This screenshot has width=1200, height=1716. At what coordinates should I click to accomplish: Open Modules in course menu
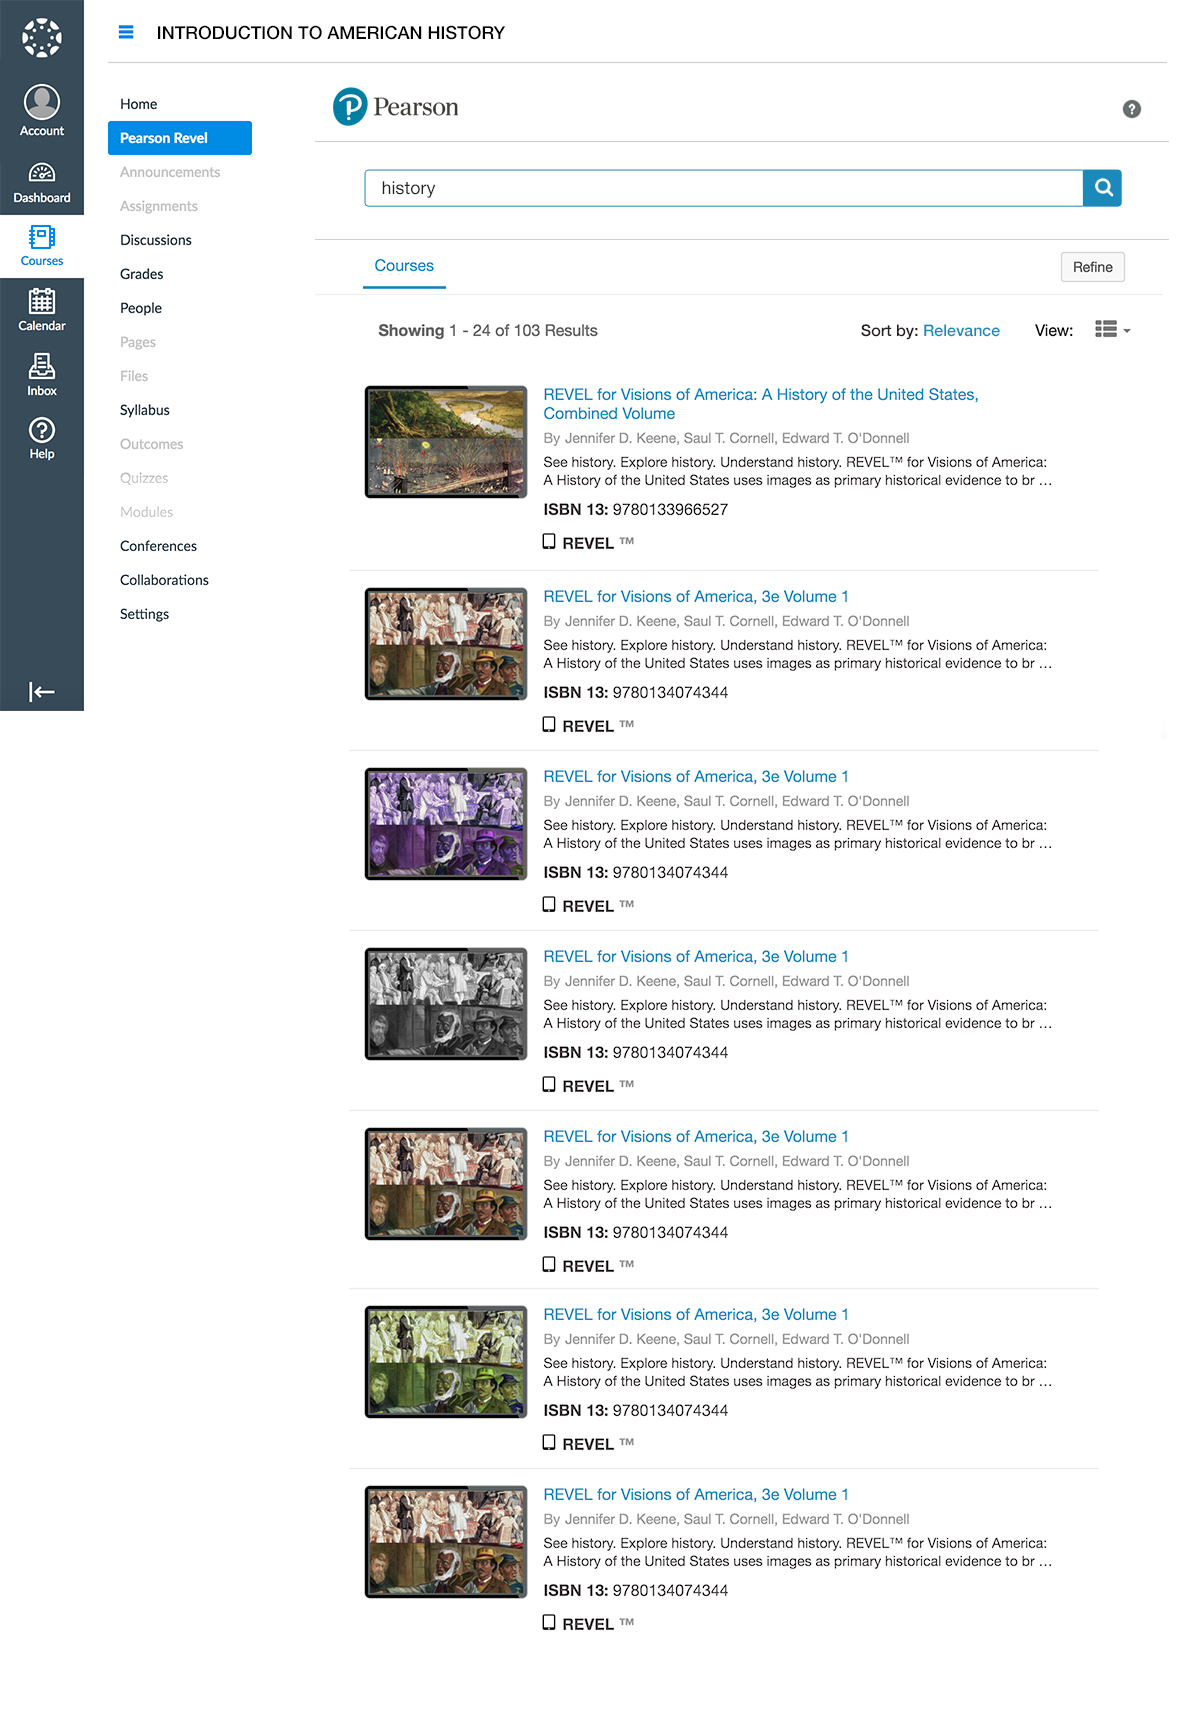147,512
